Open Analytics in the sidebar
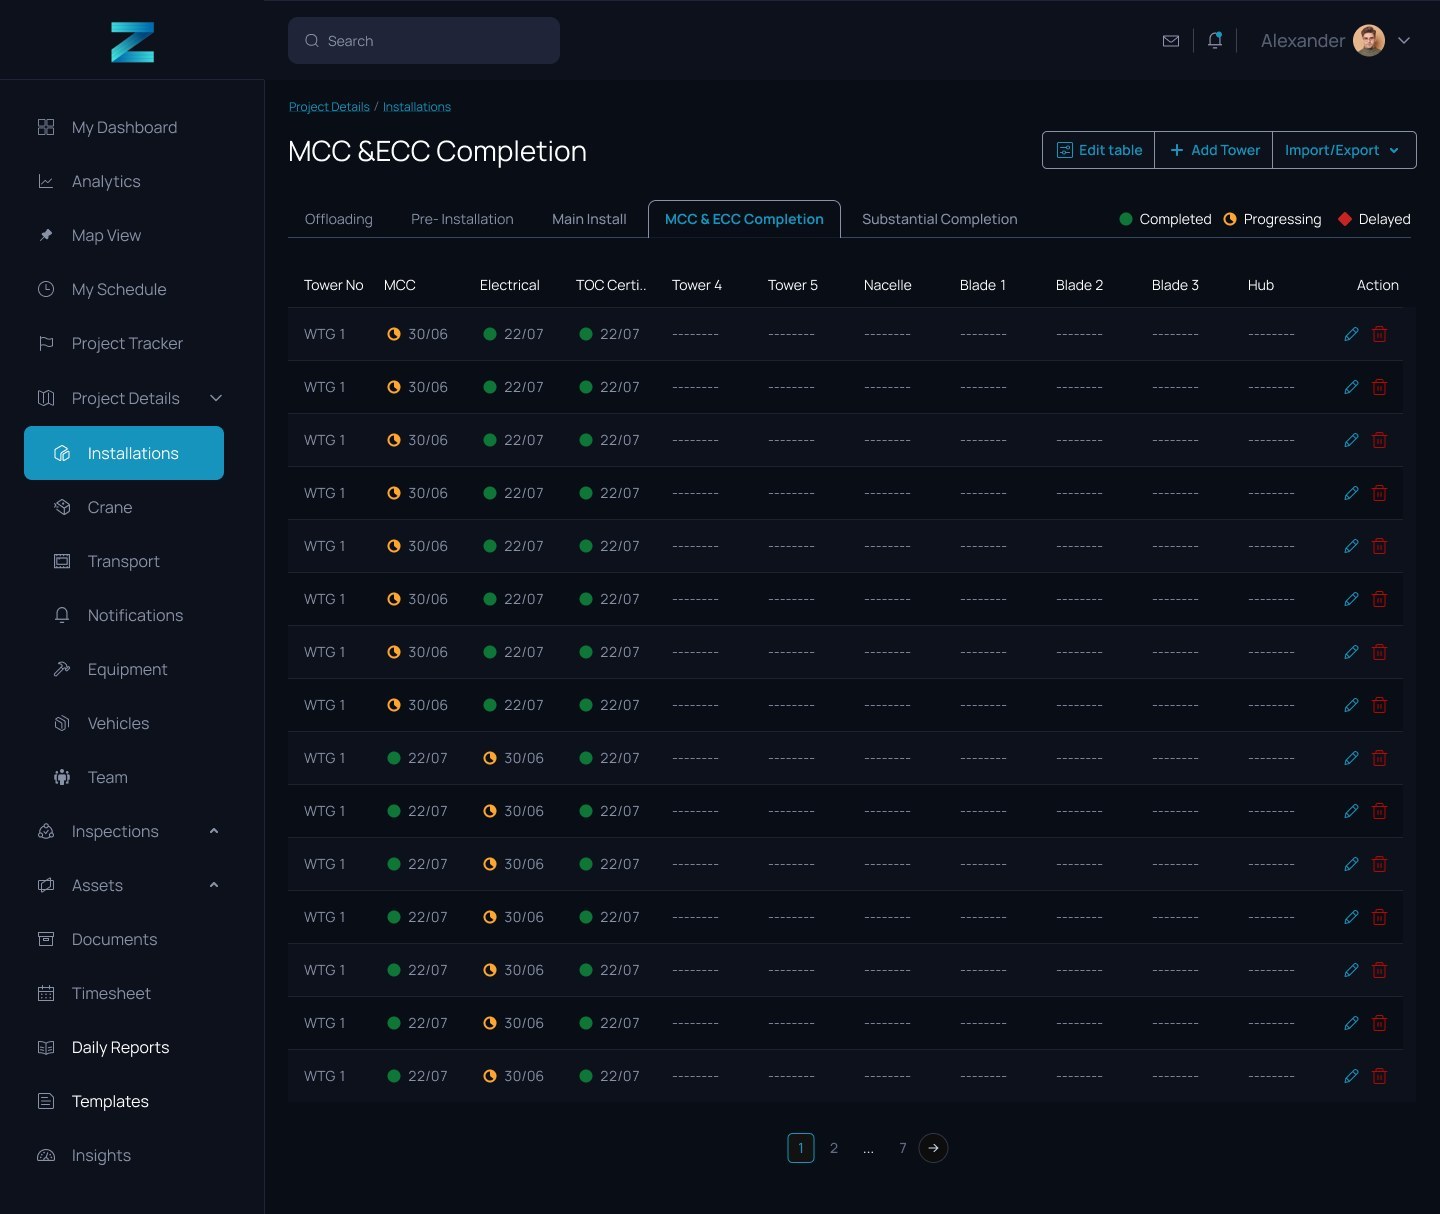Viewport: 1440px width, 1214px height. point(106,181)
